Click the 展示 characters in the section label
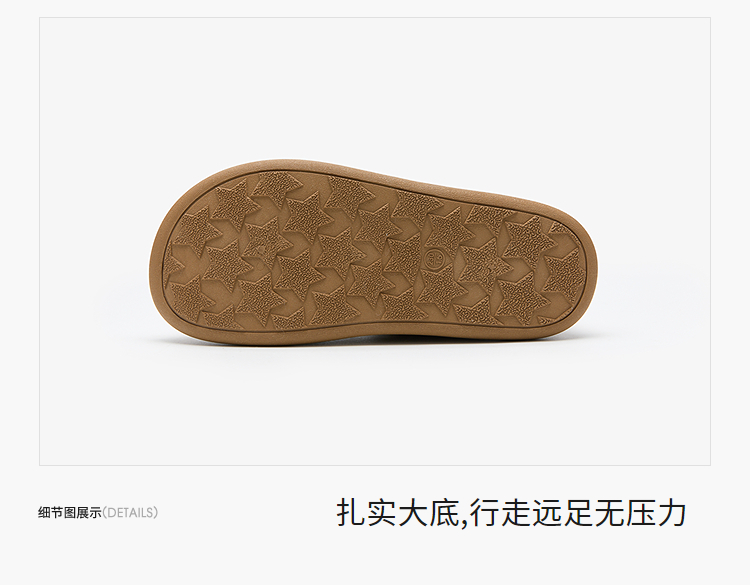The height and width of the screenshot is (585, 750). [89, 513]
